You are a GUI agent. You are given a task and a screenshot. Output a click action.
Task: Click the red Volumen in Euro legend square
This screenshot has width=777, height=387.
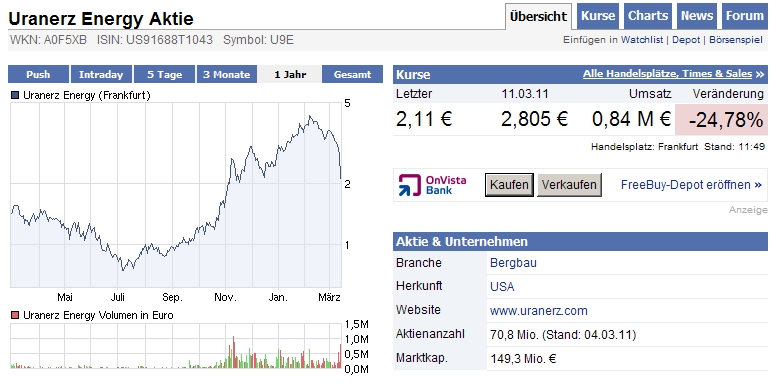tap(15, 315)
